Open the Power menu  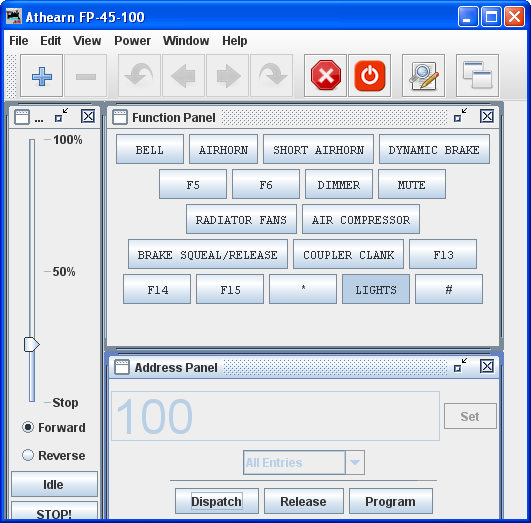point(132,41)
